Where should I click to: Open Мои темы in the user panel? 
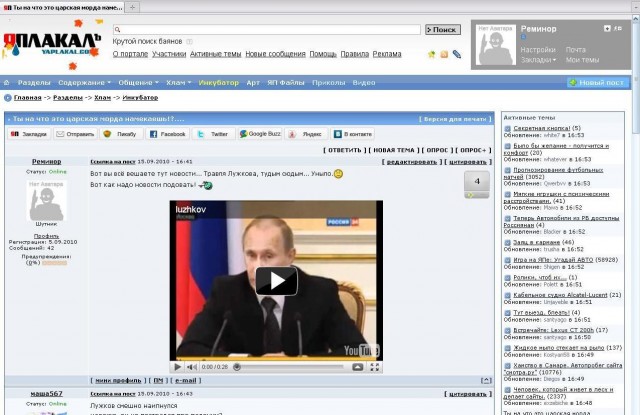(x=582, y=60)
